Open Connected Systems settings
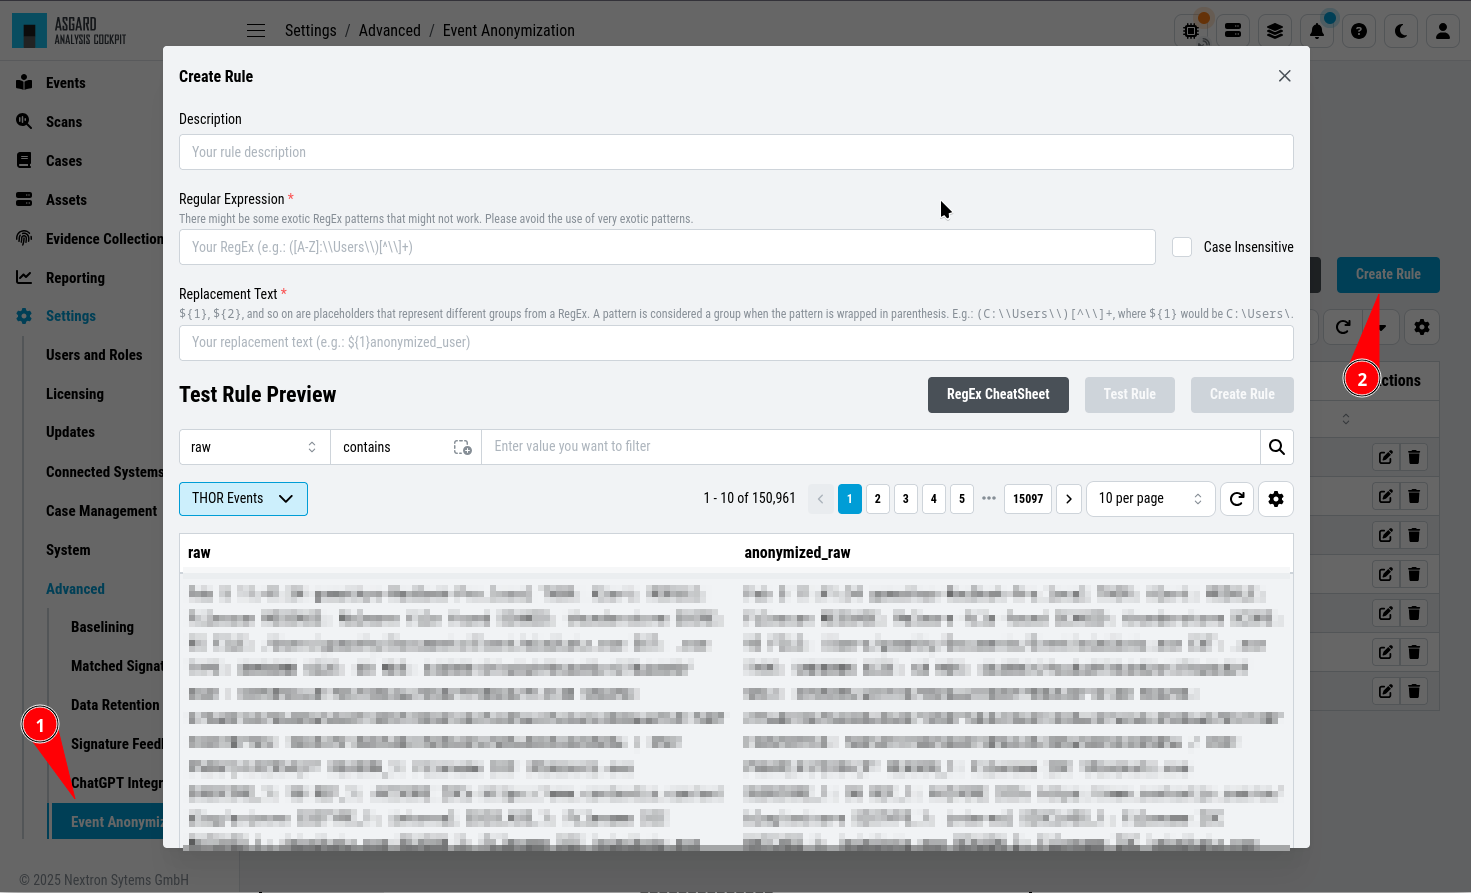 tap(104, 472)
